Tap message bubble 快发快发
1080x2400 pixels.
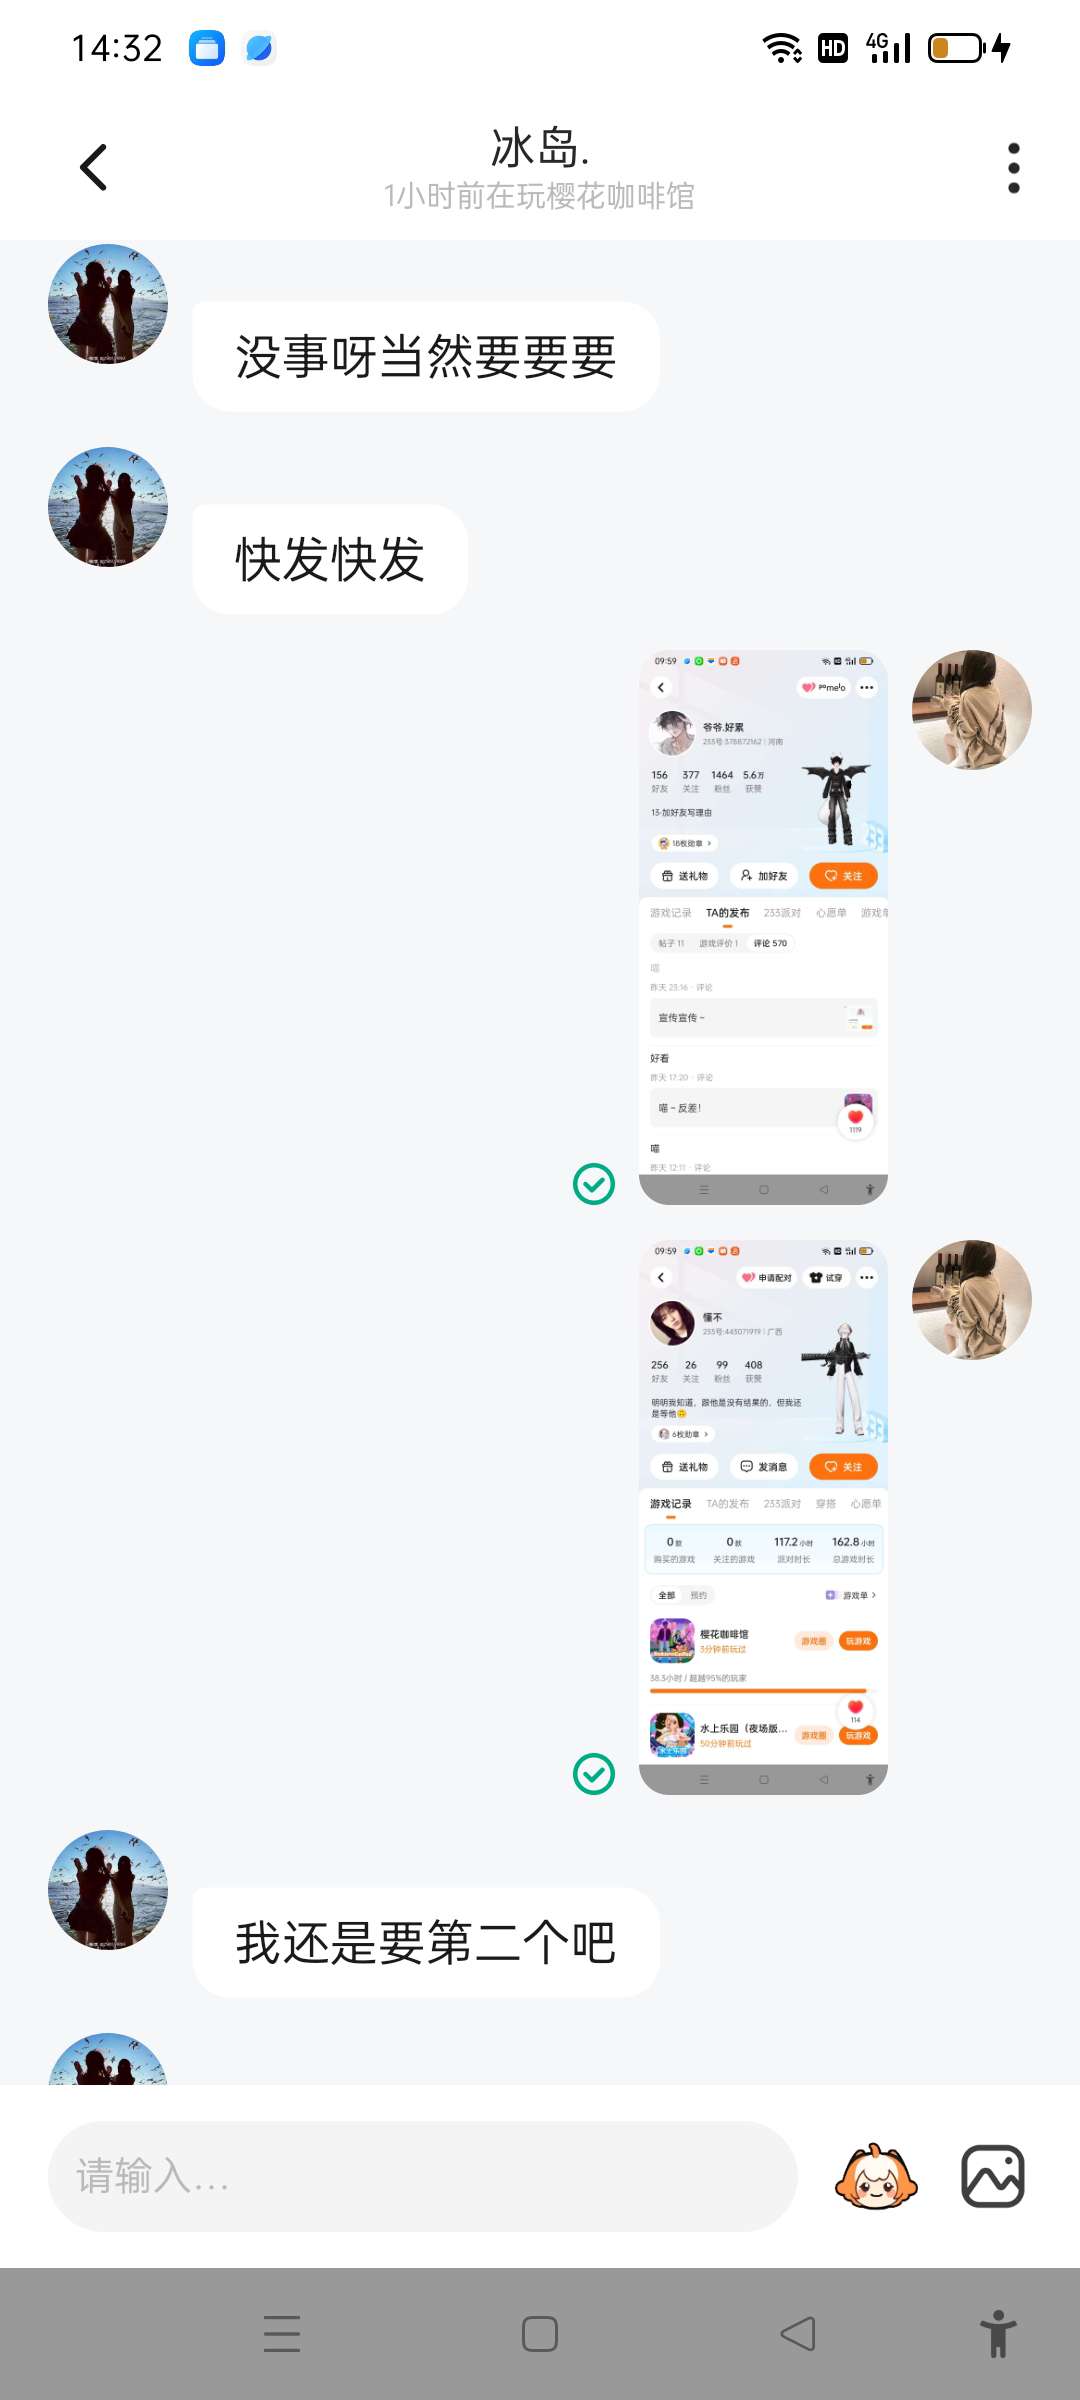coord(330,559)
